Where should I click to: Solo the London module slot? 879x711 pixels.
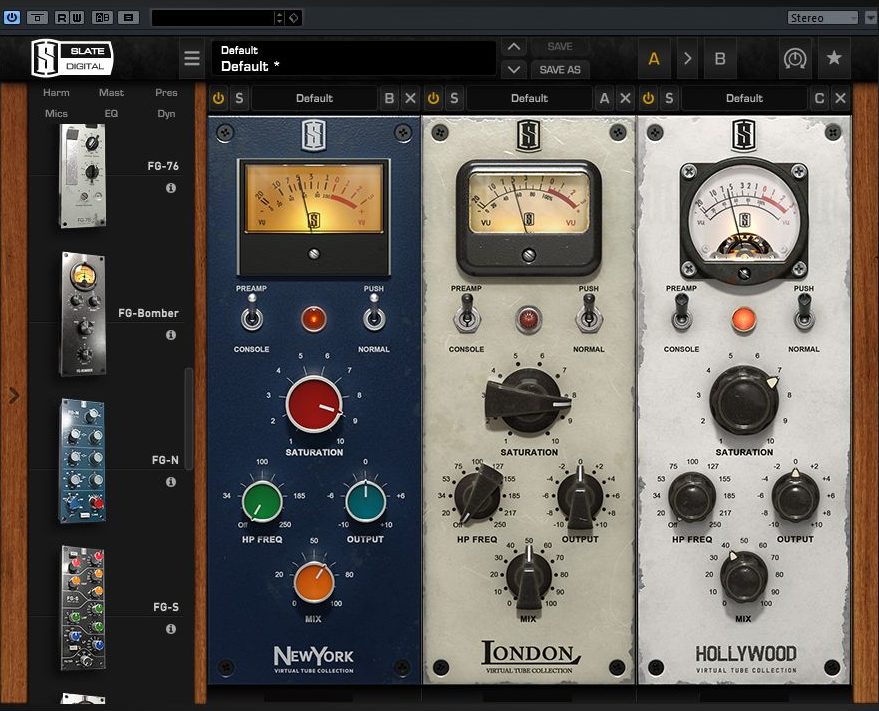click(x=454, y=98)
